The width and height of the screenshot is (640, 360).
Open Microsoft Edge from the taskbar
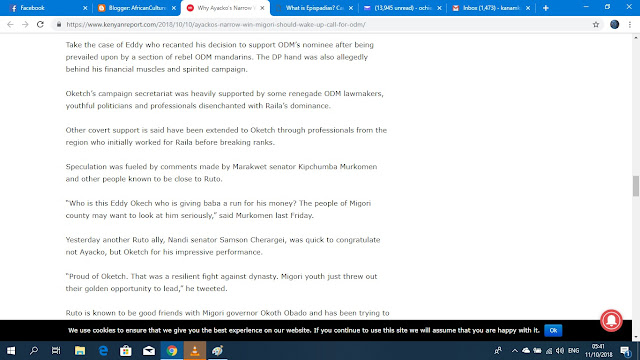103,351
